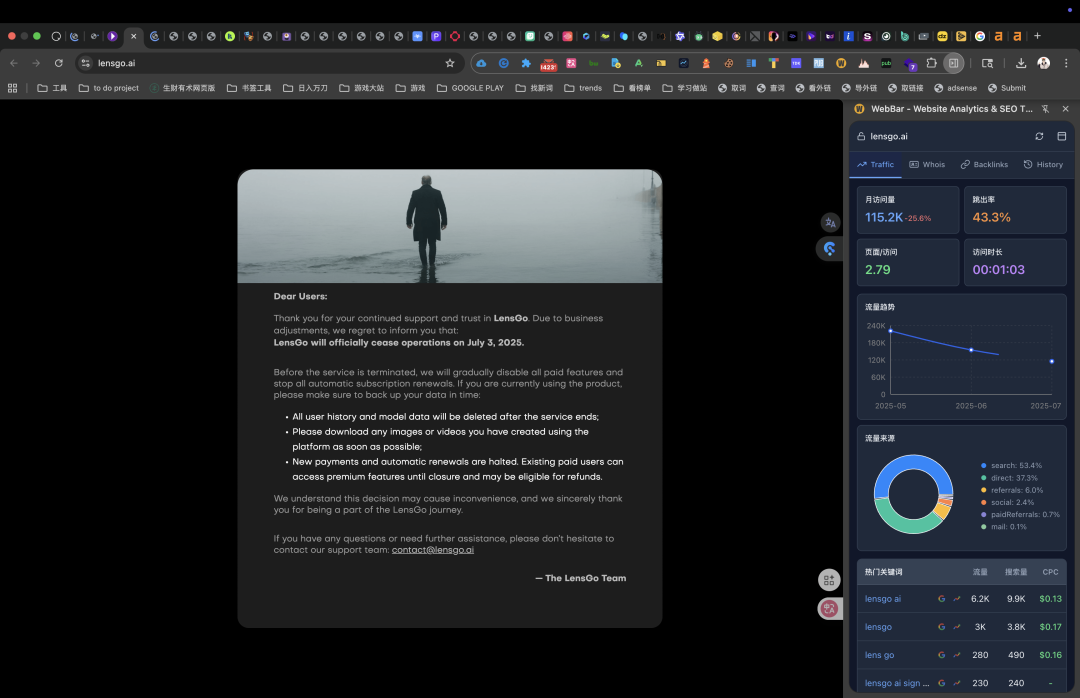Click trend icon in 'lensgo ai' keyword row
The image size is (1080, 698).
click(x=957, y=599)
